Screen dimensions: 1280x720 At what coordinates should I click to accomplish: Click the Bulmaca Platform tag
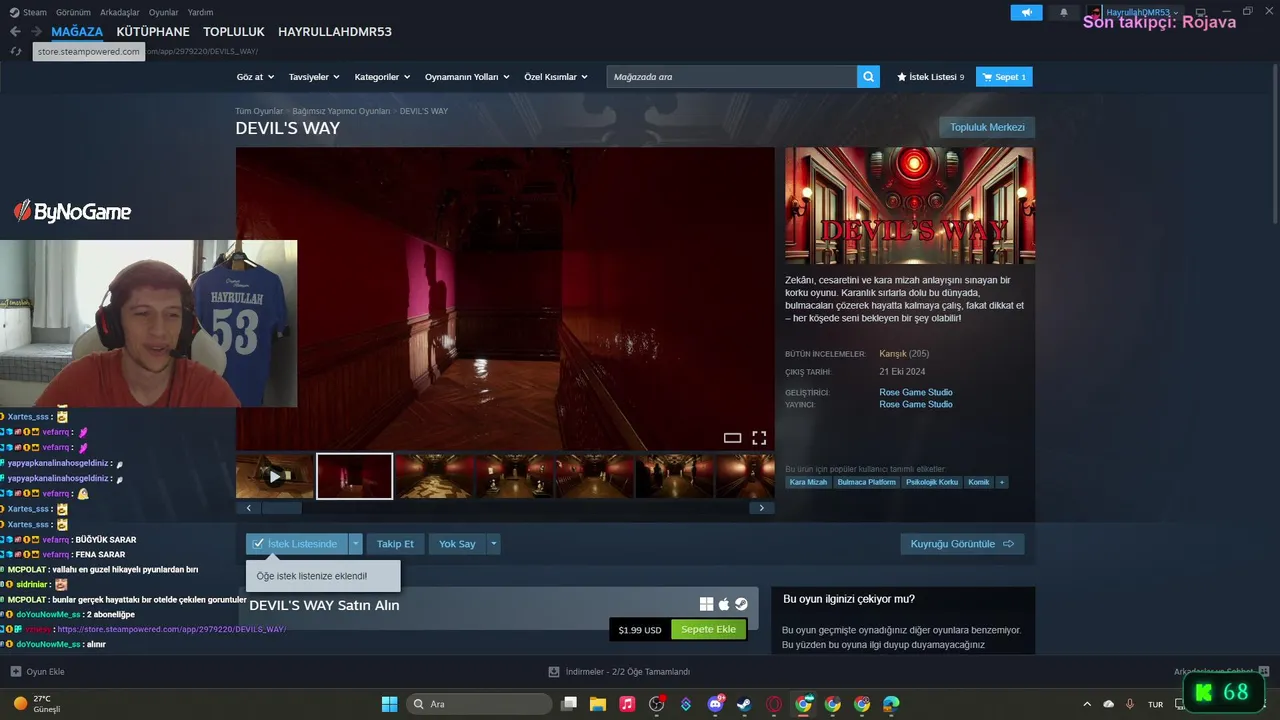pyautogui.click(x=866, y=482)
